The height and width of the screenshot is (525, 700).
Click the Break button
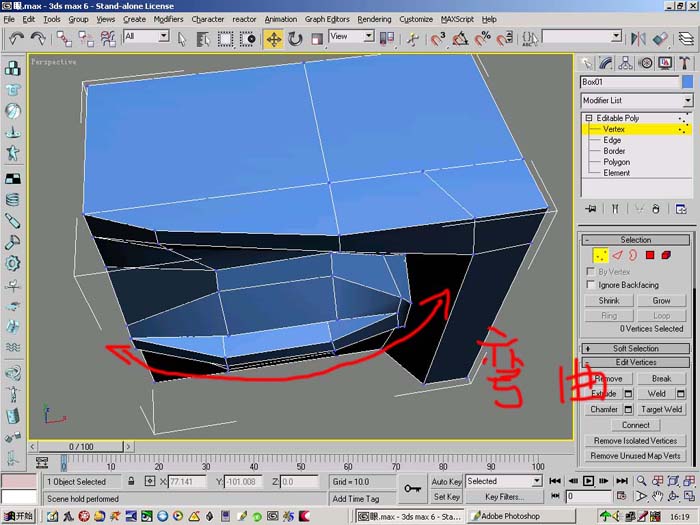click(x=661, y=379)
